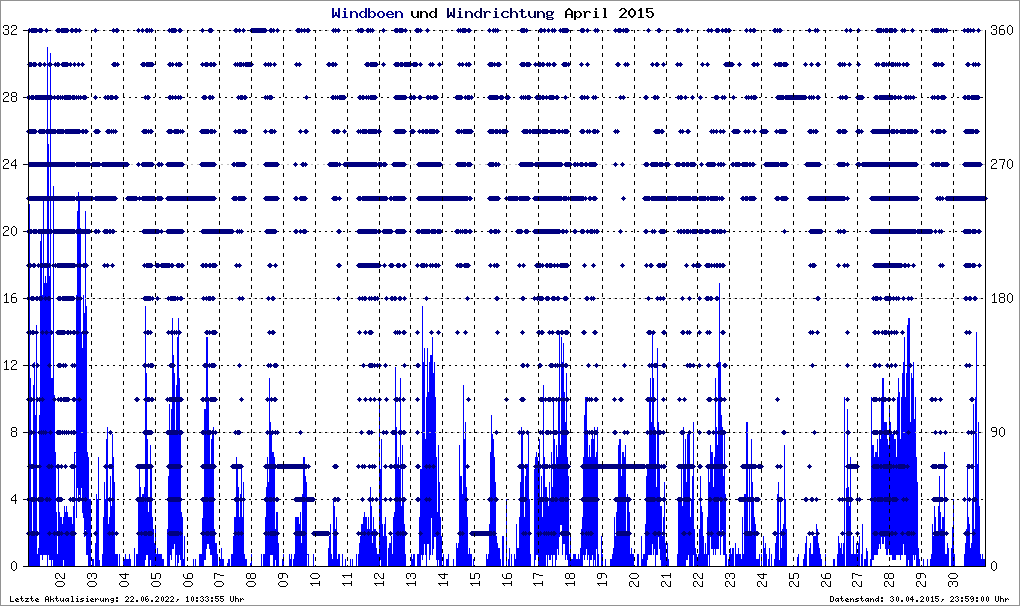Click left axis value 28
The width and height of the screenshot is (1020, 606).
point(10,97)
